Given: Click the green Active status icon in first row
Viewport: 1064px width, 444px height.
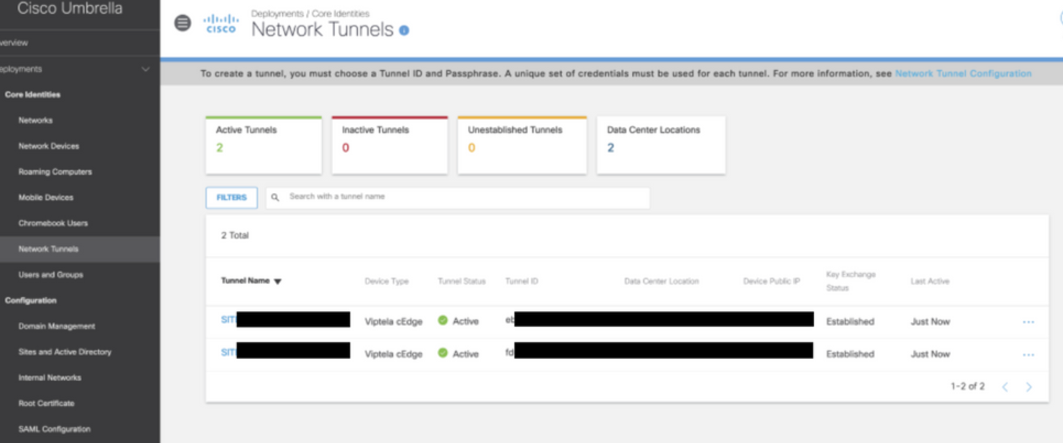Looking at the screenshot, I should pos(443,320).
